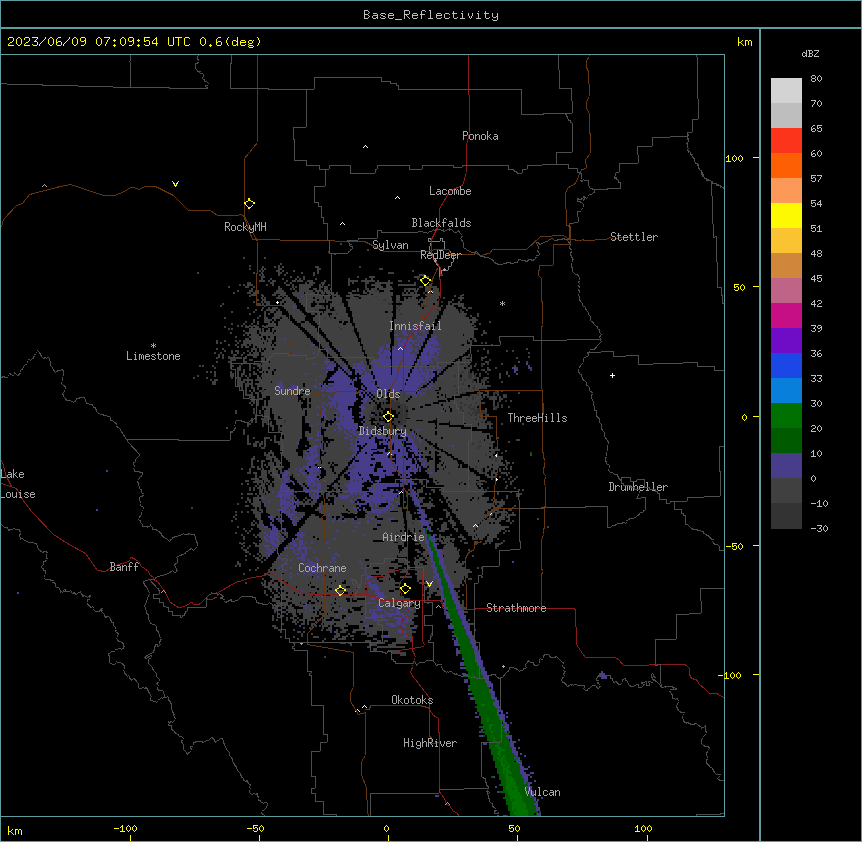Click the dBZ legend heading
This screenshot has height=842, width=862.
(810, 53)
